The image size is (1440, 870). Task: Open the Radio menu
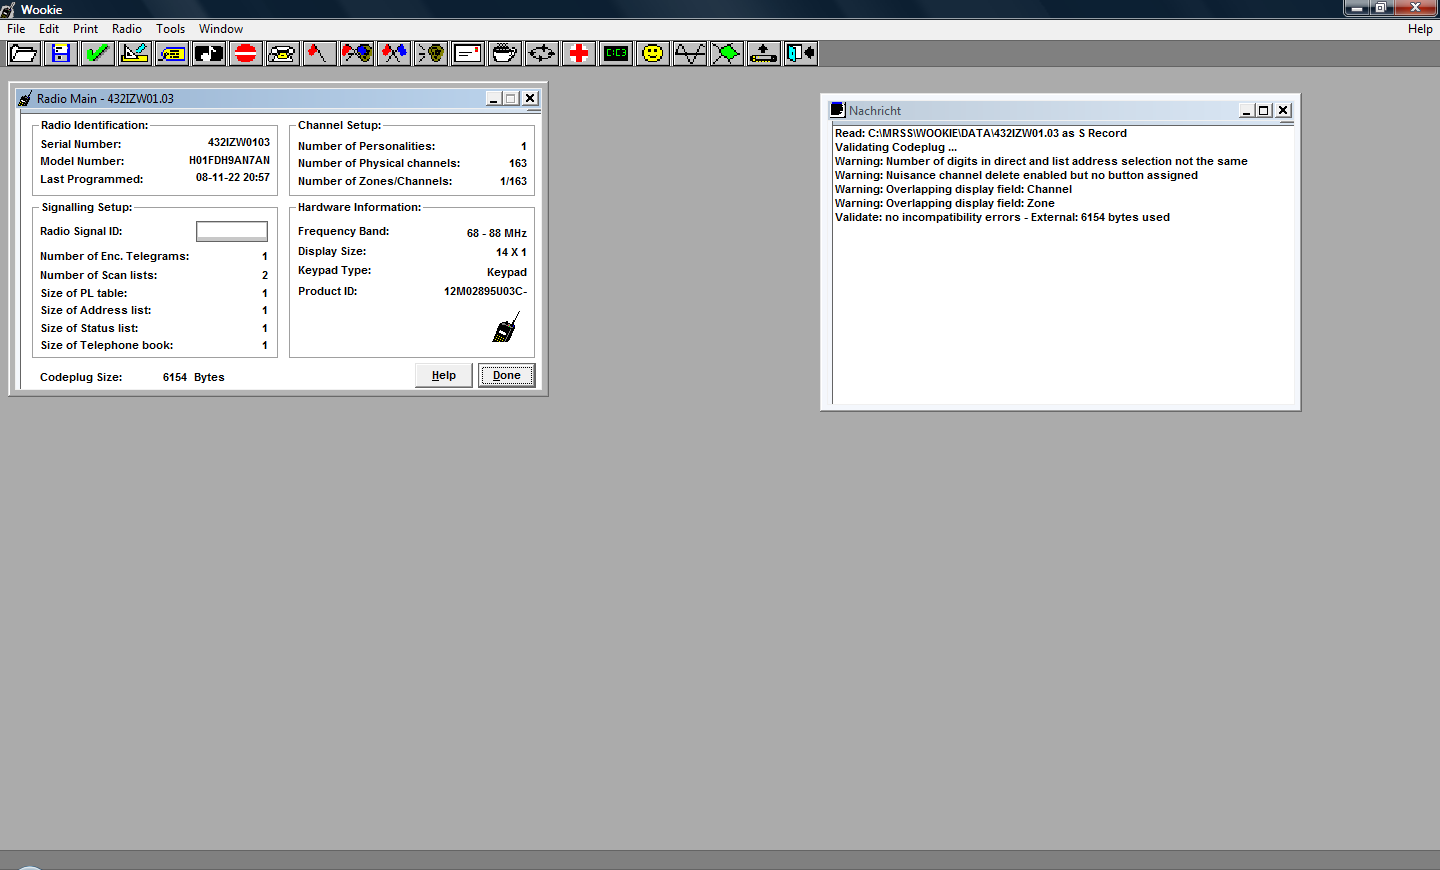pyautogui.click(x=127, y=29)
